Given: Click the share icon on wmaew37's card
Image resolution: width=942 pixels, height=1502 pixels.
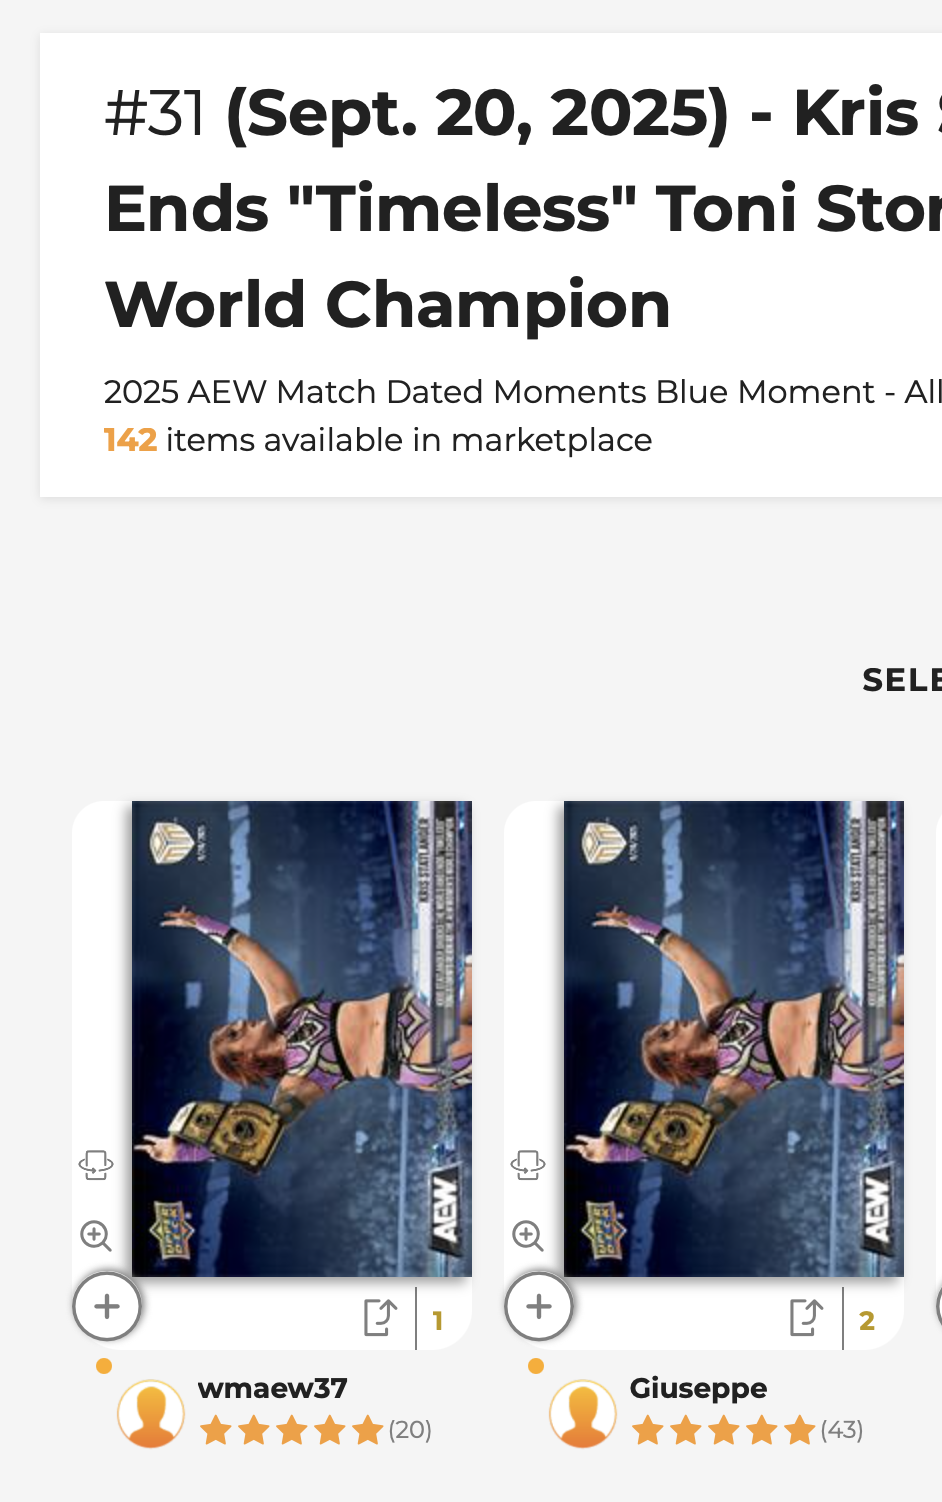Looking at the screenshot, I should pyautogui.click(x=381, y=1318).
